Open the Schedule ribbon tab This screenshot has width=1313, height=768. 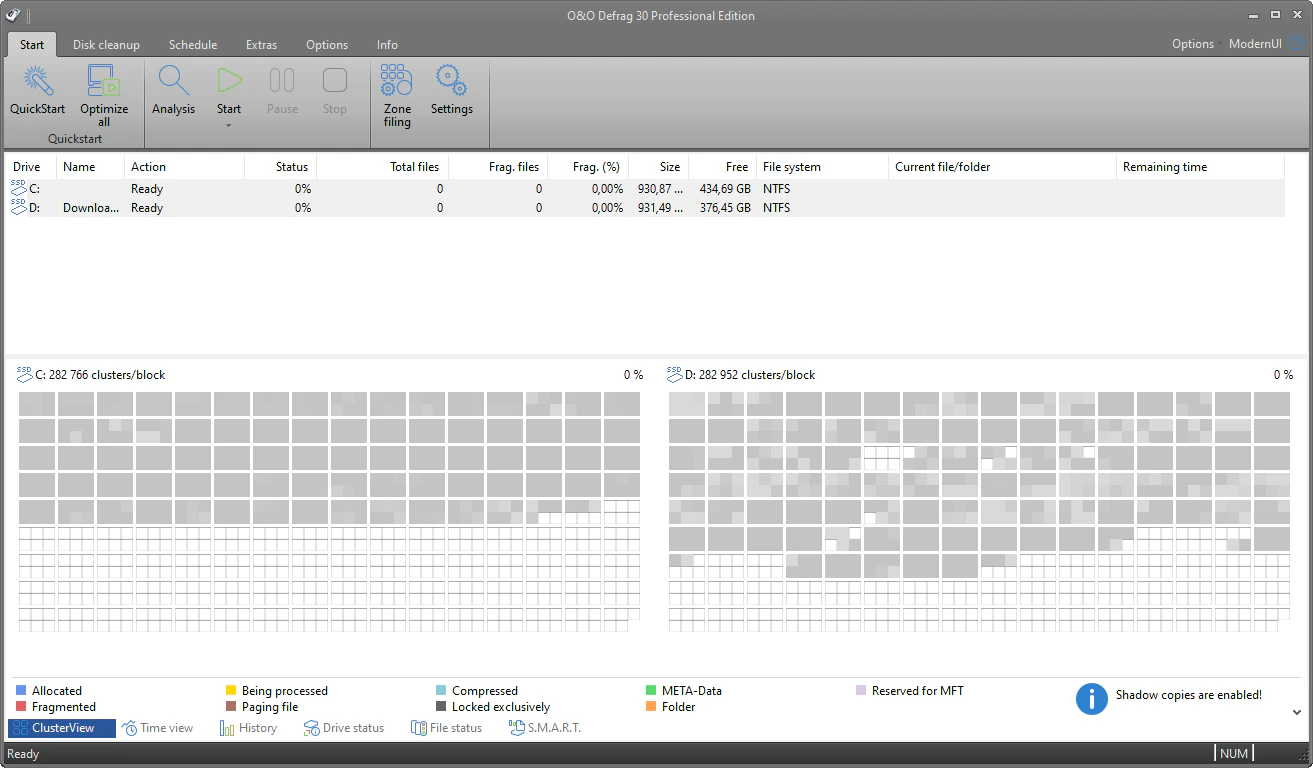[x=193, y=45]
